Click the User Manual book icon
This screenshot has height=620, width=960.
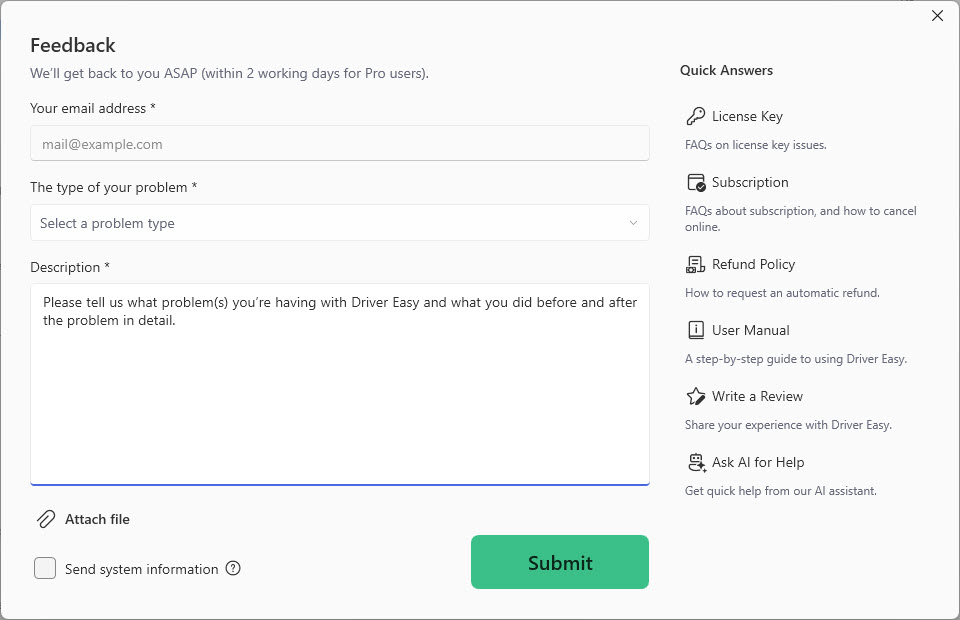(x=696, y=330)
